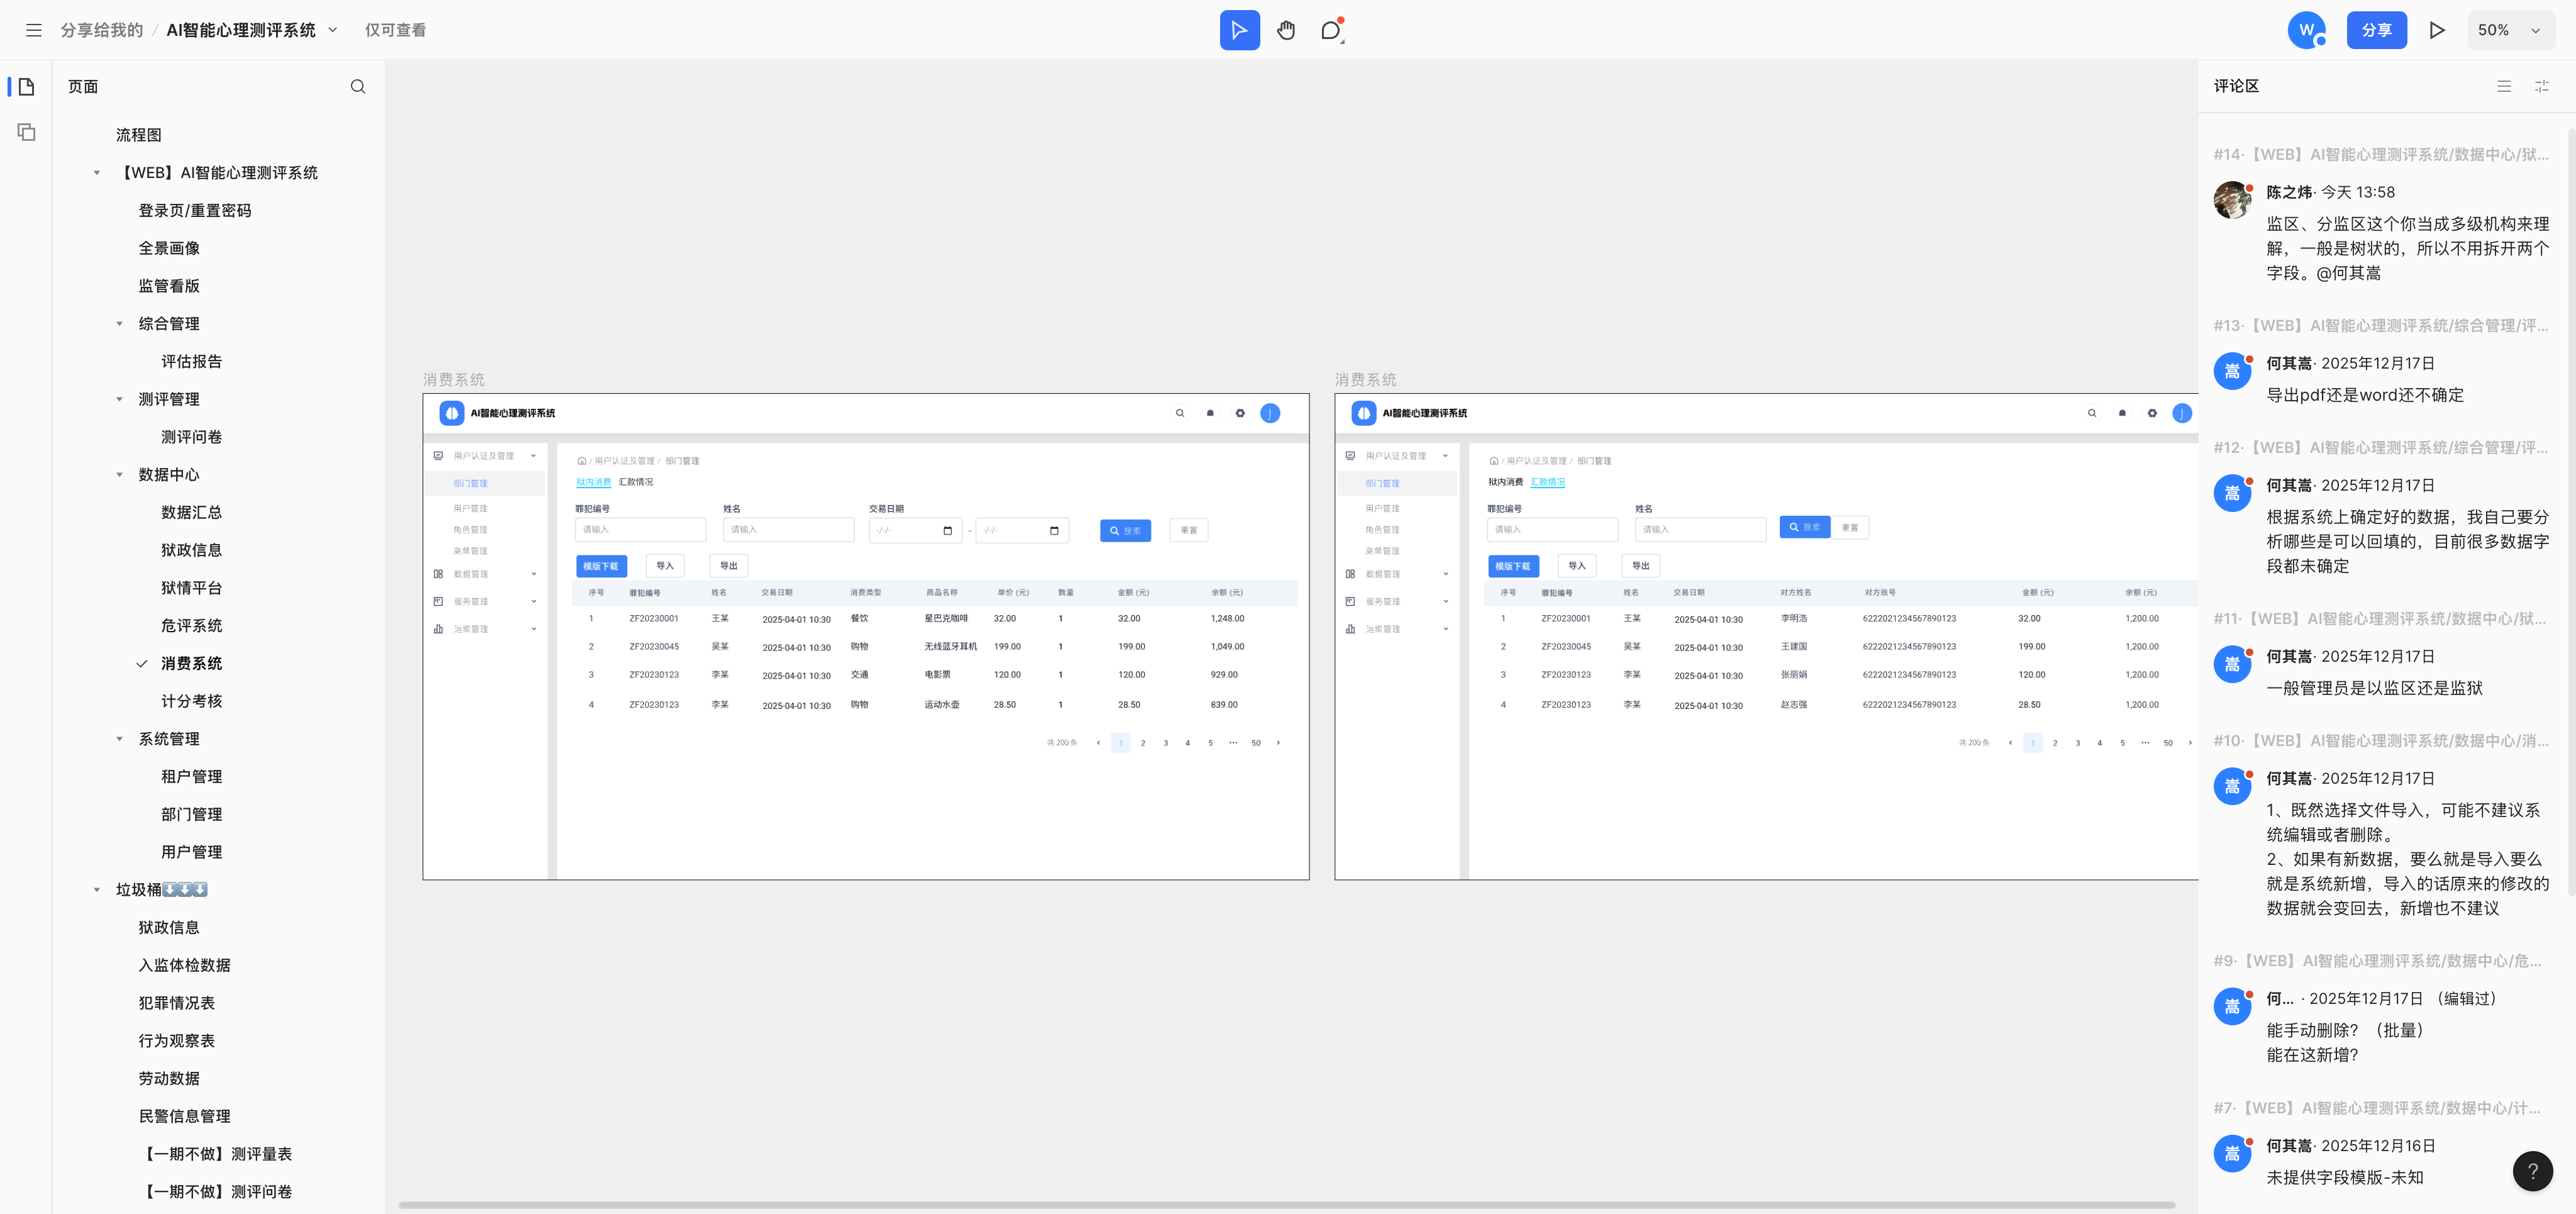Collapse the 综合管理 group

pos(119,324)
